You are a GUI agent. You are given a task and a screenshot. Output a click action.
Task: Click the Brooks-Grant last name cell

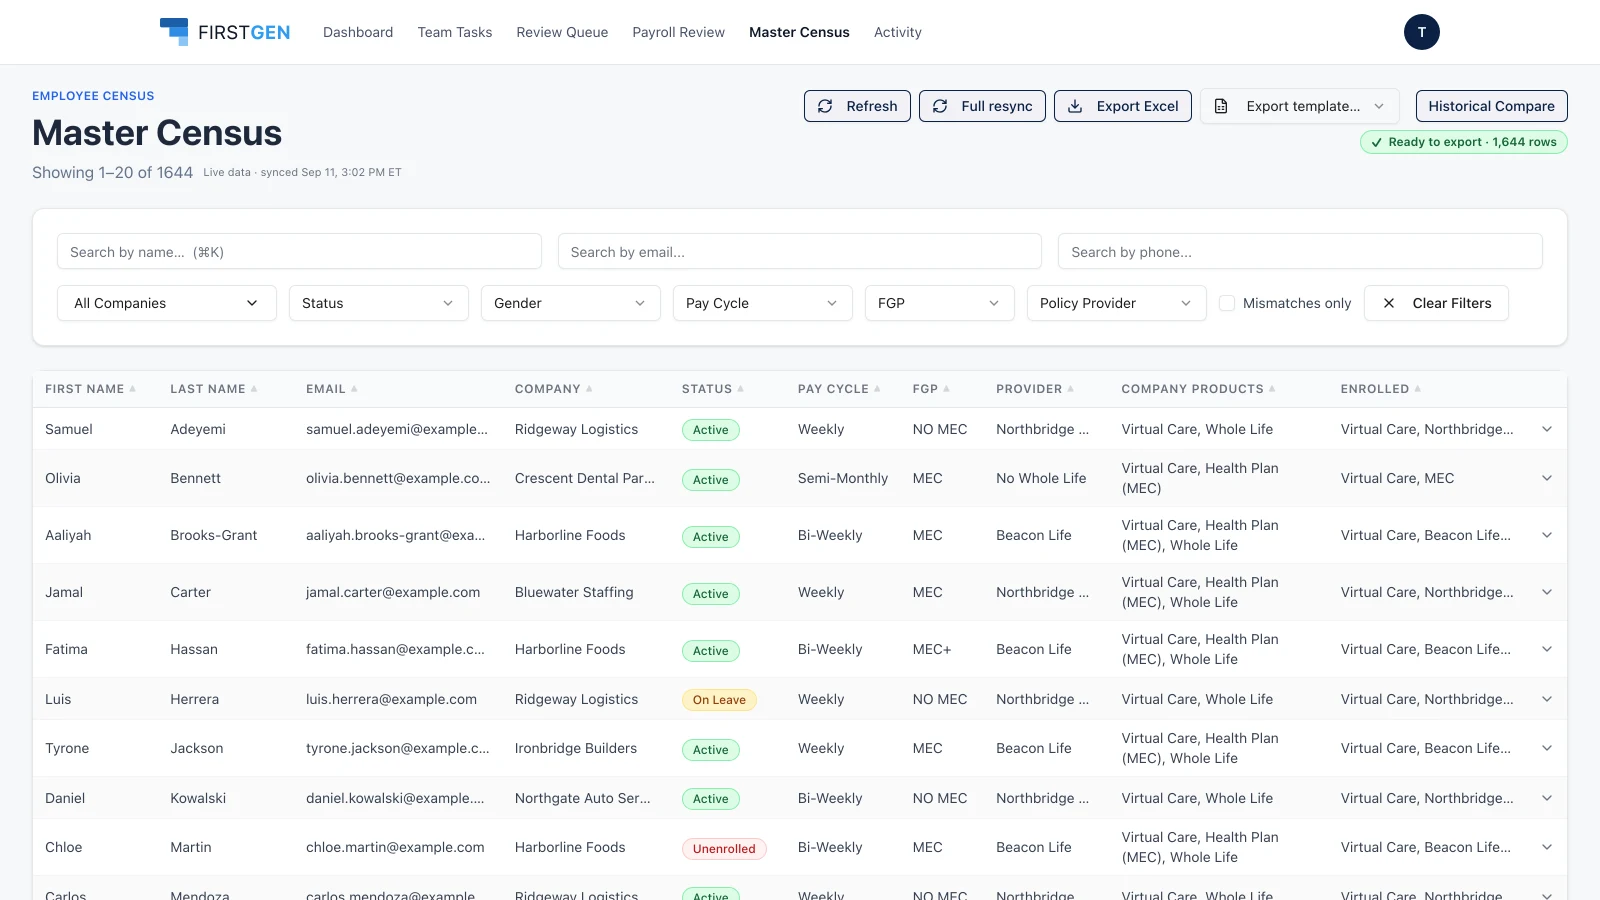pyautogui.click(x=214, y=535)
